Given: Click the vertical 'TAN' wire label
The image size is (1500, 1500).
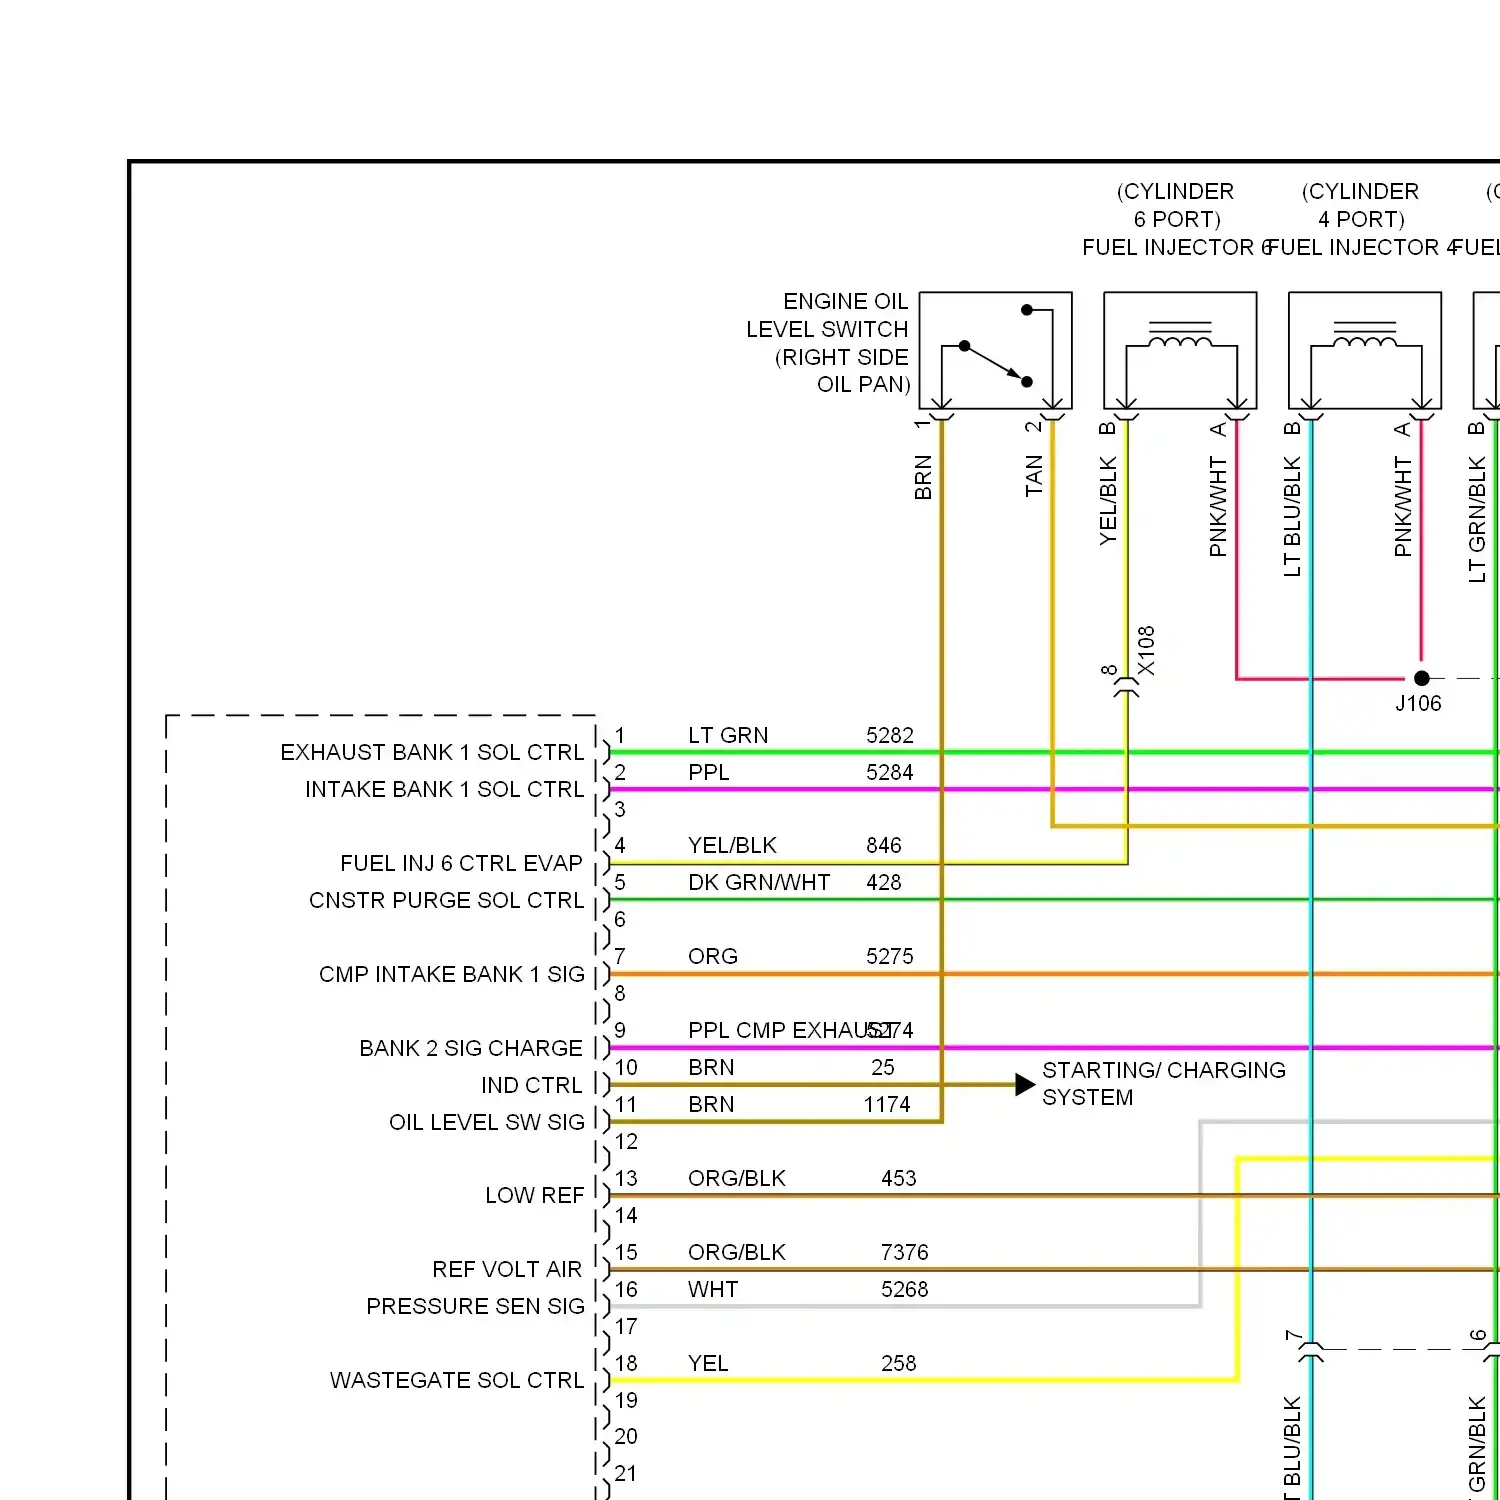Looking at the screenshot, I should click(x=1034, y=476).
